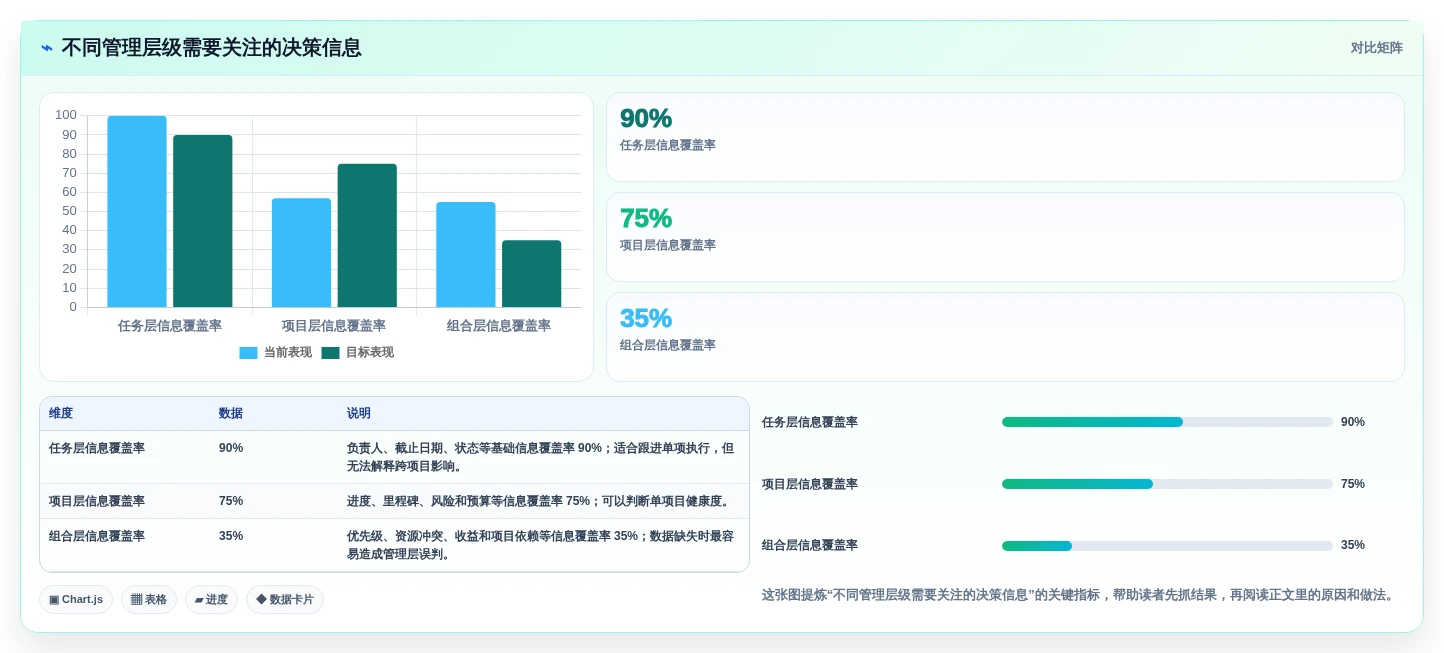Click the 表格 tag chip
This screenshot has height=653, width=1444.
(149, 600)
